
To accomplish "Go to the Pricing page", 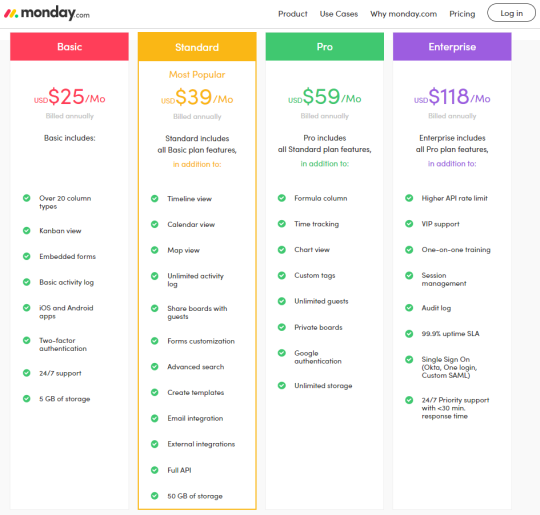I will click(x=462, y=14).
